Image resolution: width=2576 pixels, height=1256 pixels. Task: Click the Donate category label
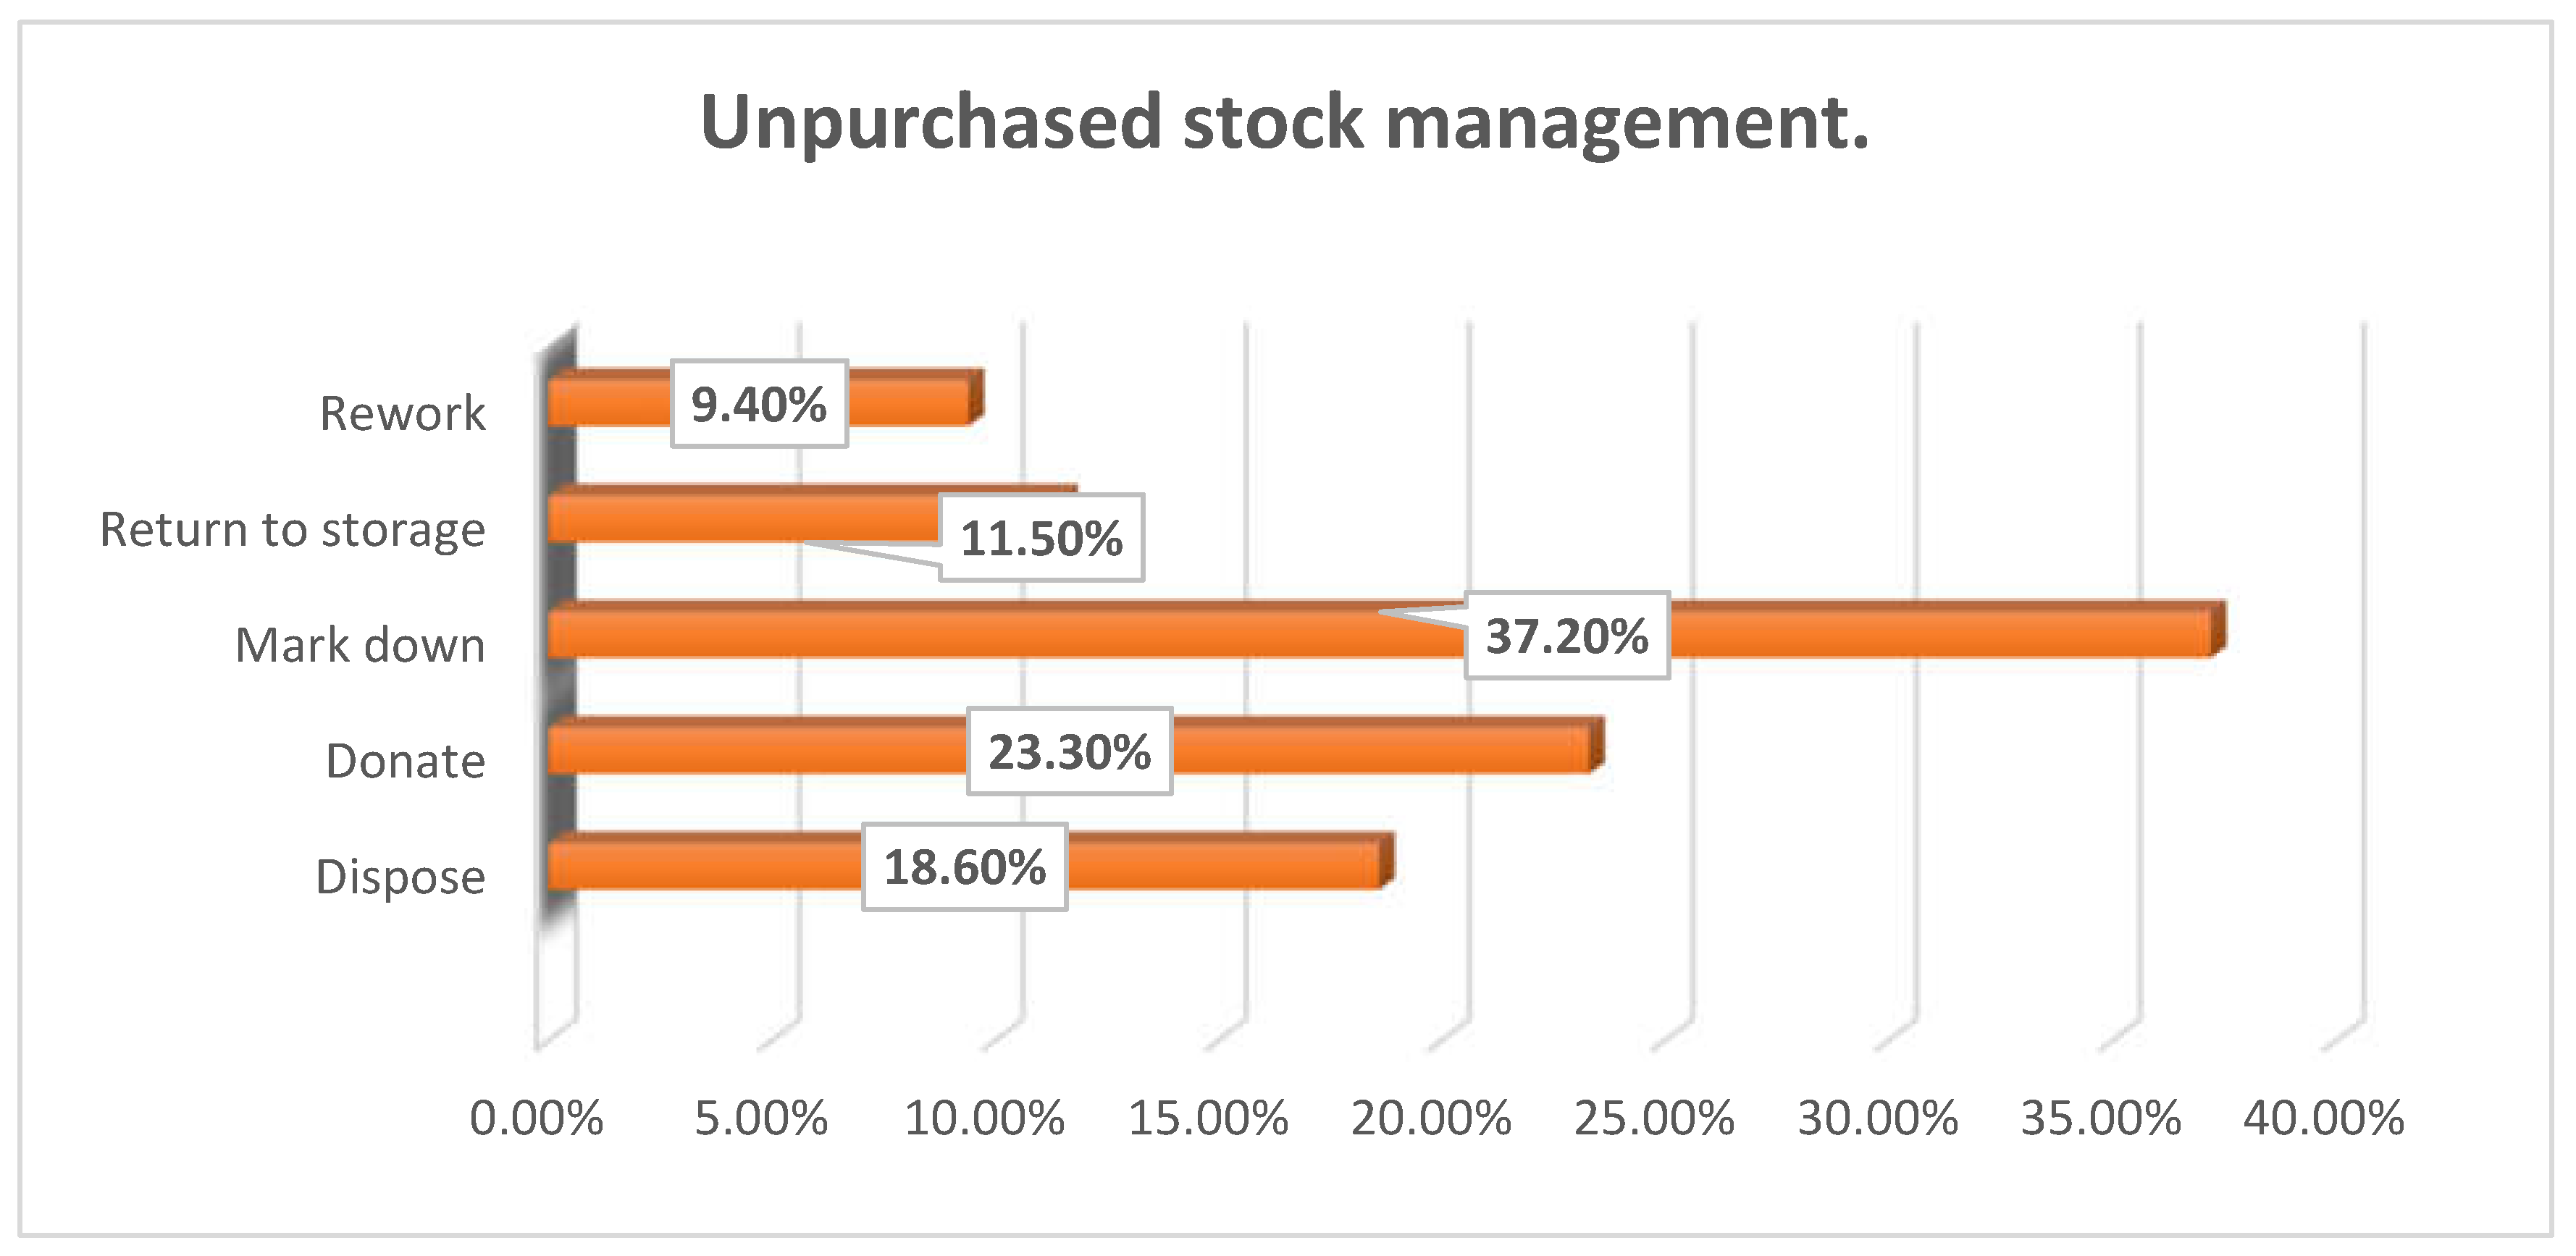click(x=405, y=761)
